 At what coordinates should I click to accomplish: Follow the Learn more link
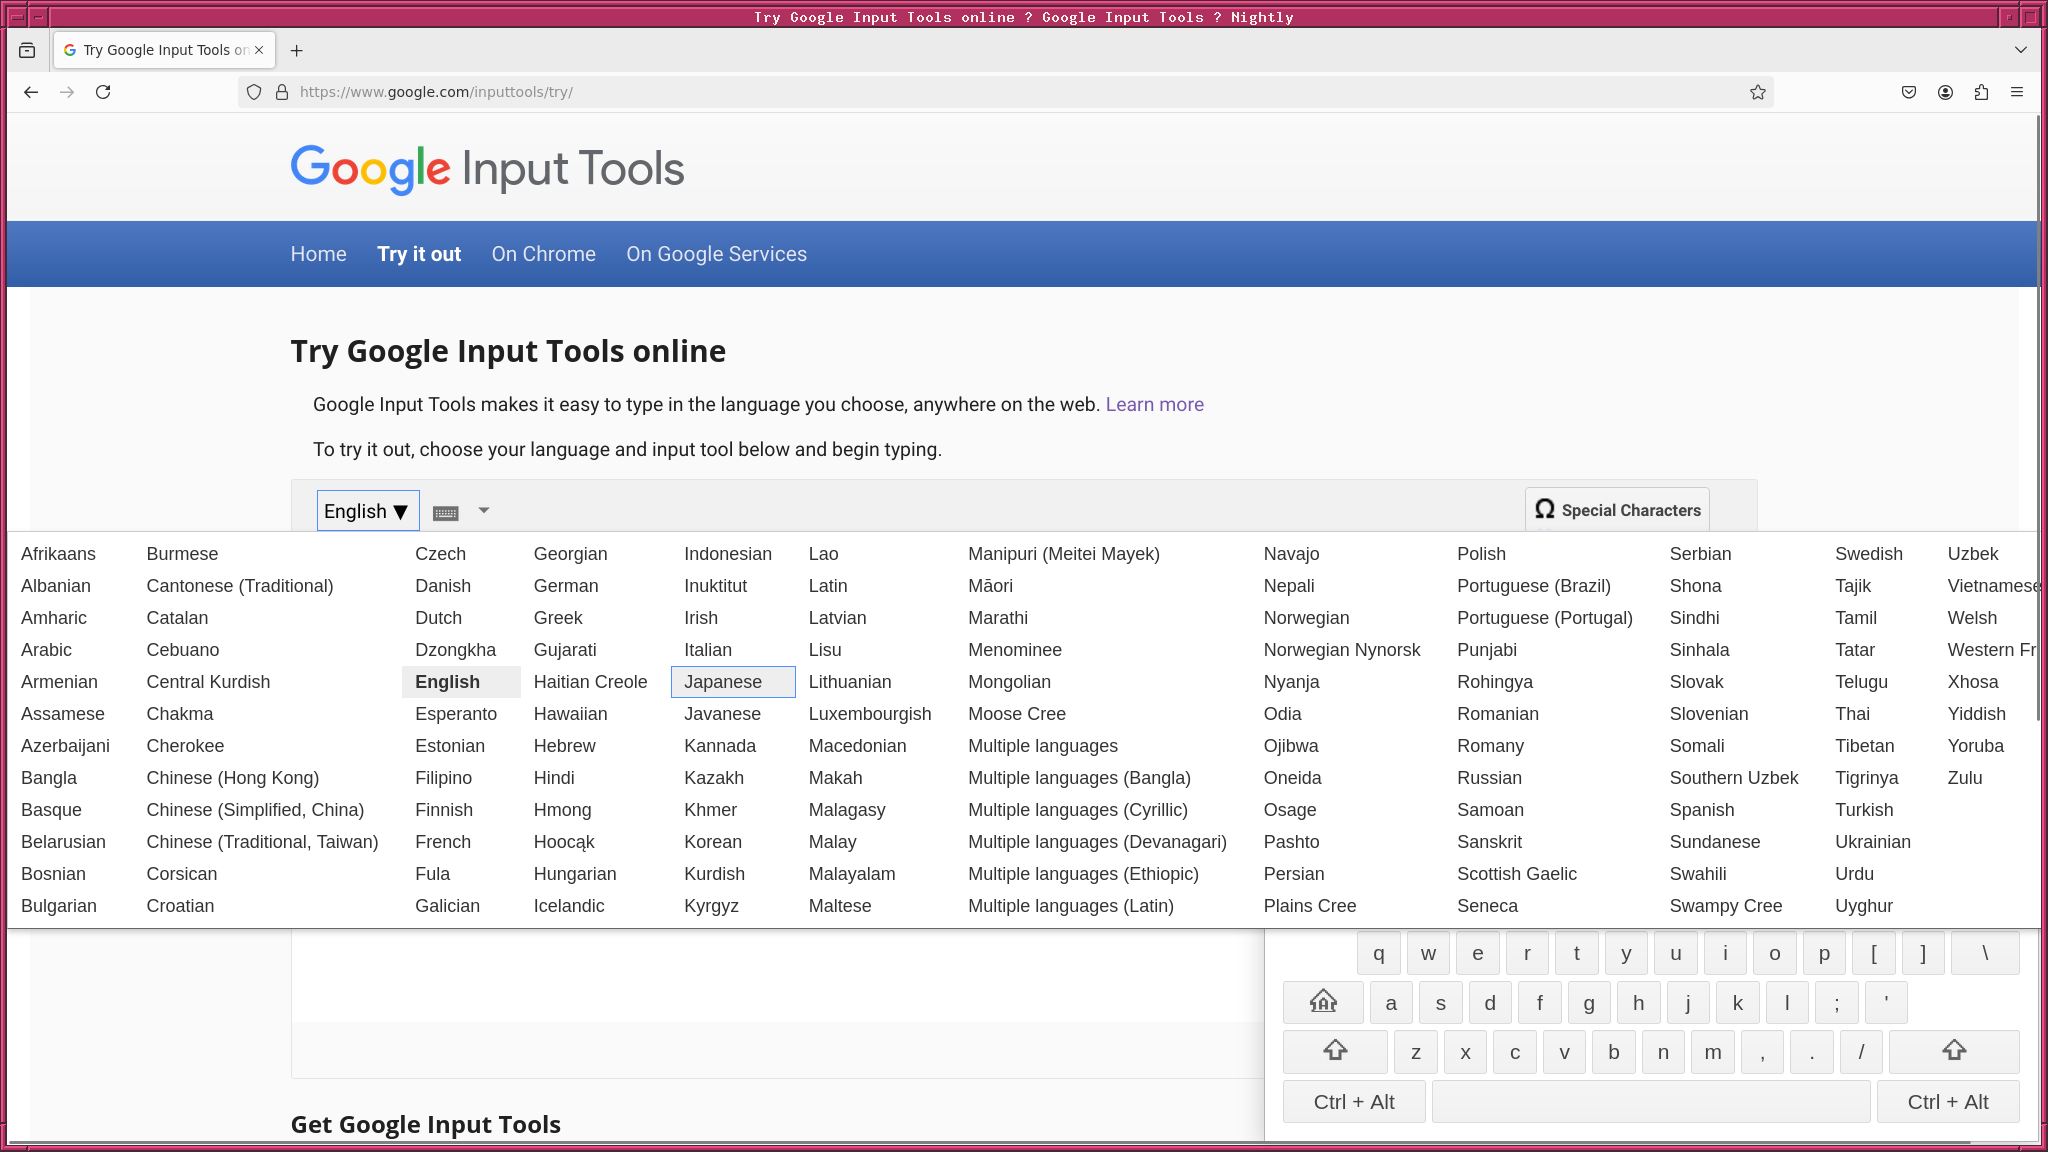(x=1154, y=405)
